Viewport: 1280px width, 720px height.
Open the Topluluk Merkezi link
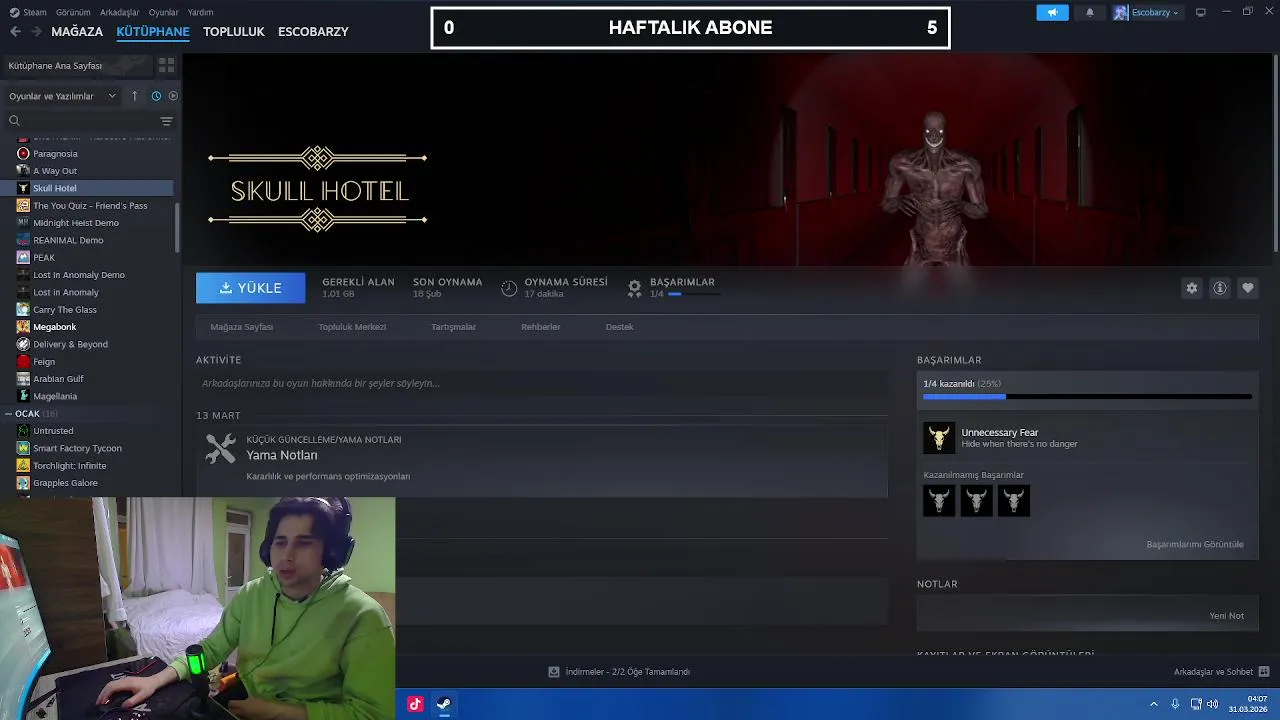pos(352,327)
